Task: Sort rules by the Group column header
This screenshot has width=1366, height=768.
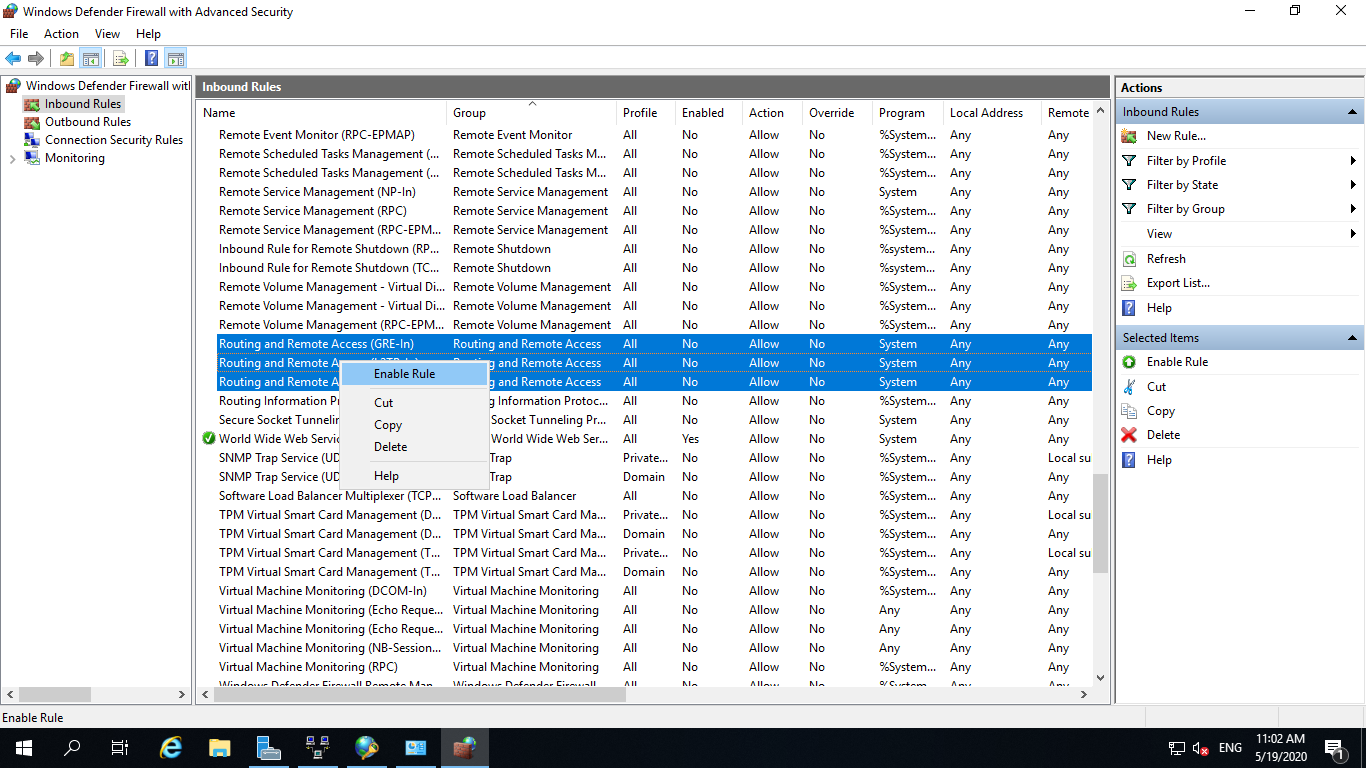Action: (532, 113)
